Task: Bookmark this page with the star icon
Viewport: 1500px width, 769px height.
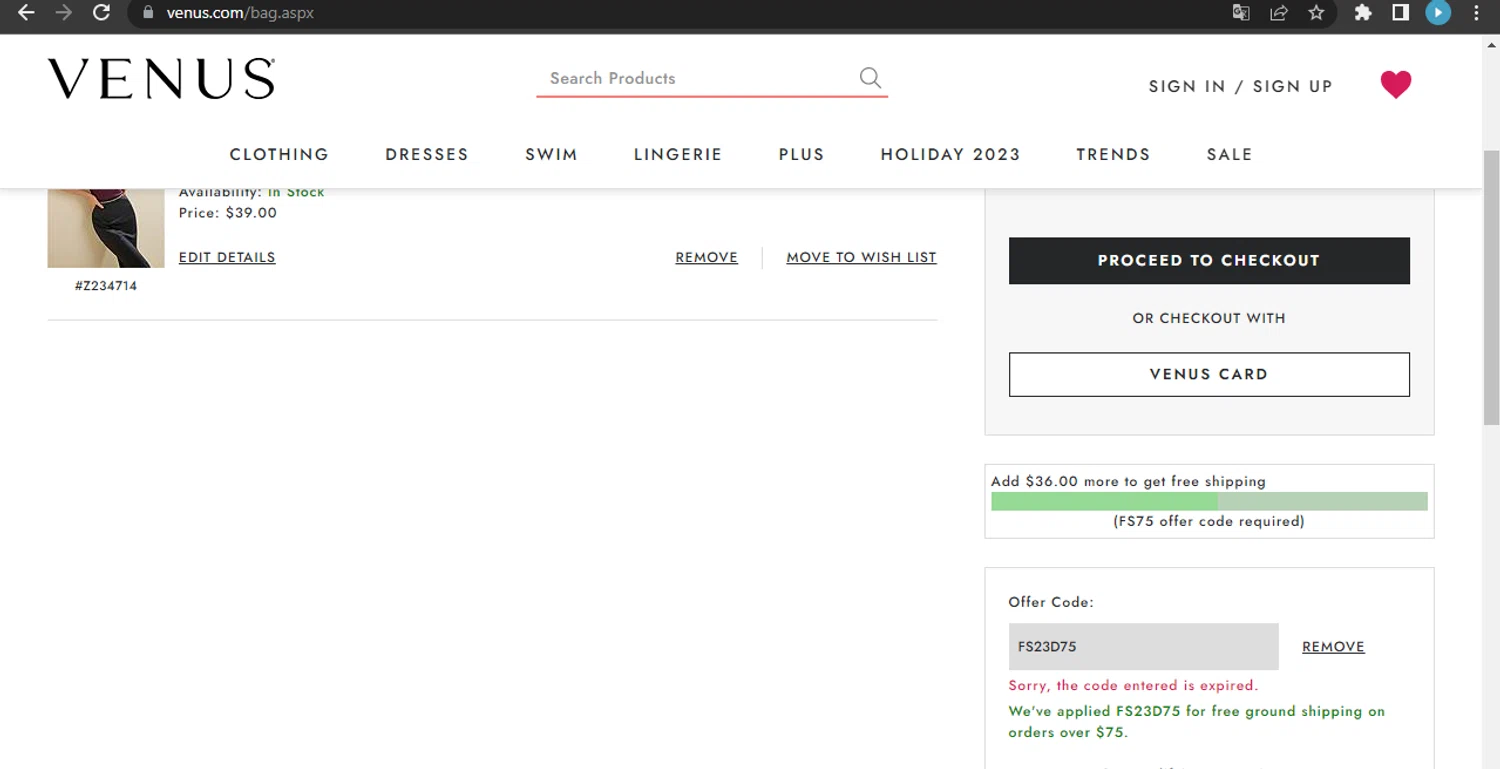Action: tap(1316, 13)
